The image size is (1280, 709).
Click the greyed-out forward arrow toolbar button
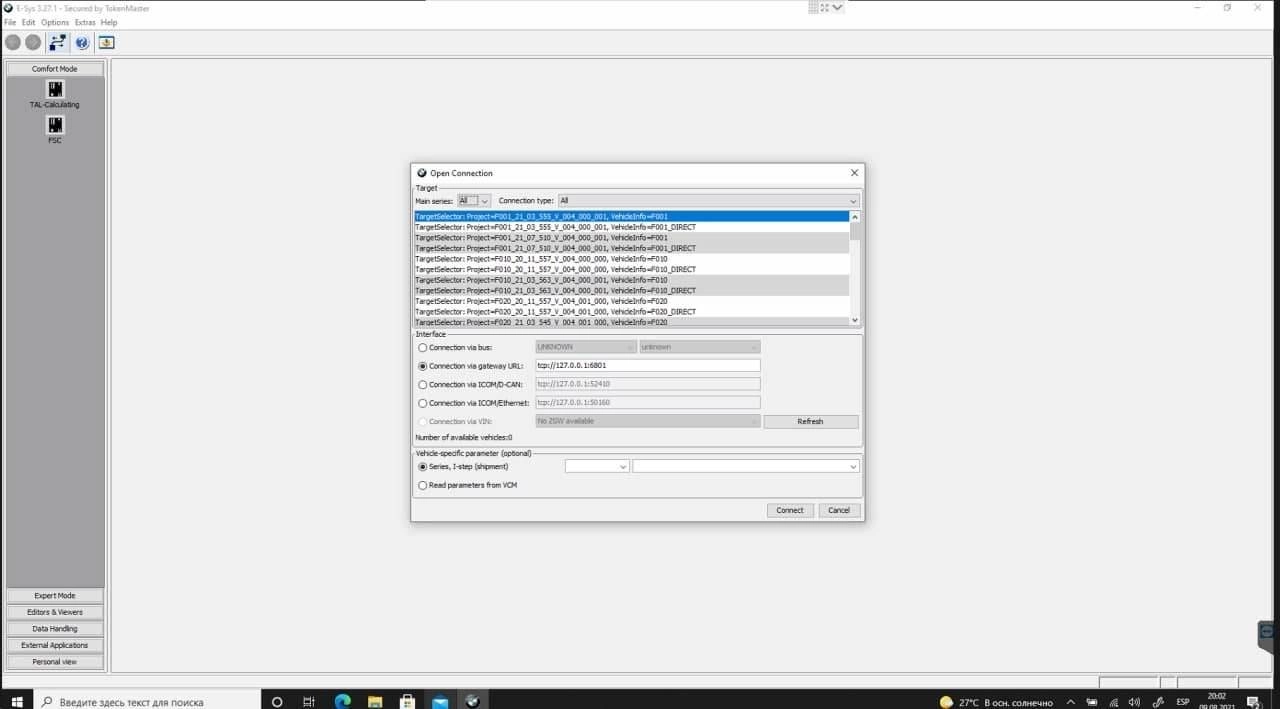point(33,43)
